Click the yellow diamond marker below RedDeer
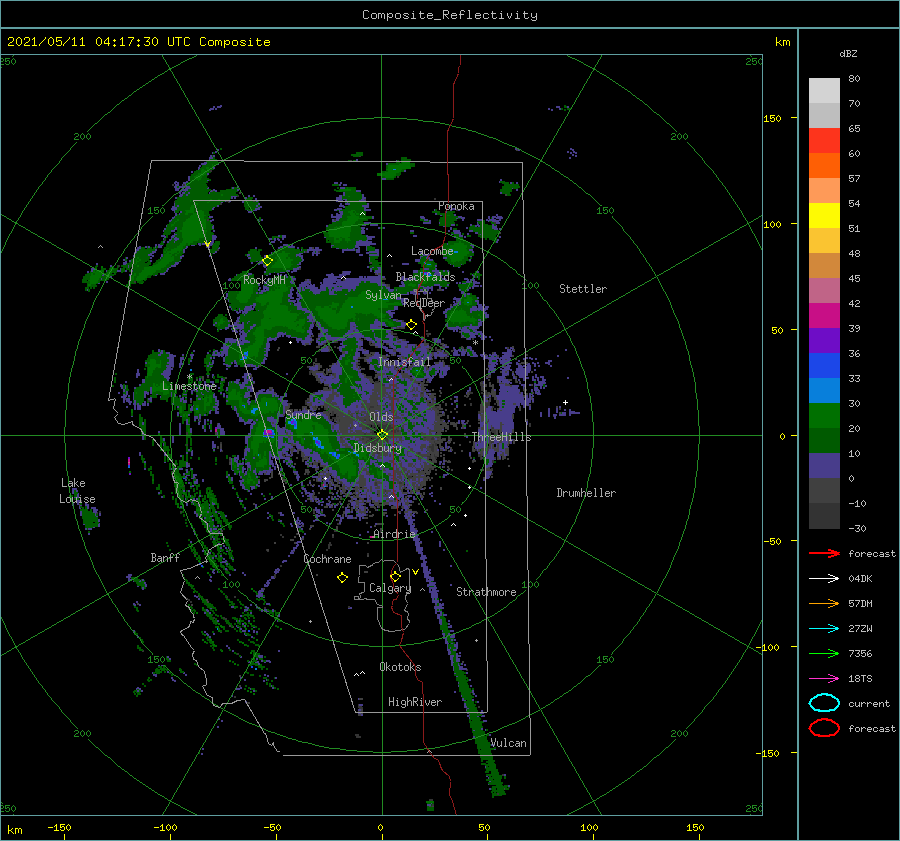Image resolution: width=900 pixels, height=841 pixels. coord(412,325)
